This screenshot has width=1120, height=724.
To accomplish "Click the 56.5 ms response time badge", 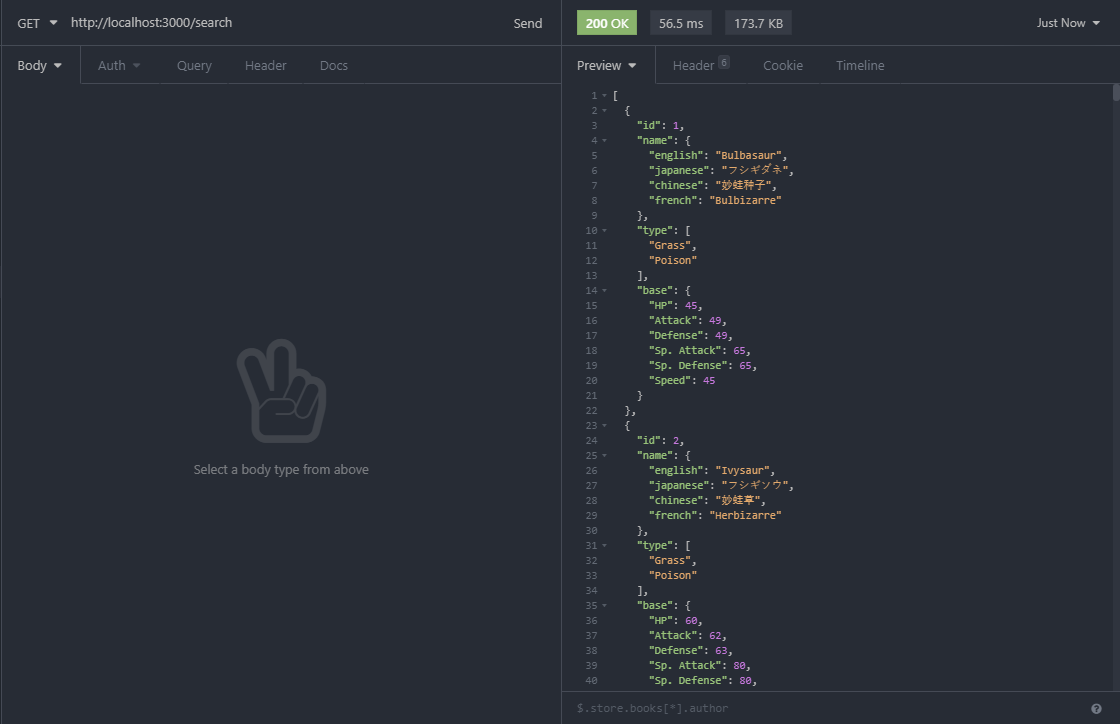I will [x=680, y=22].
